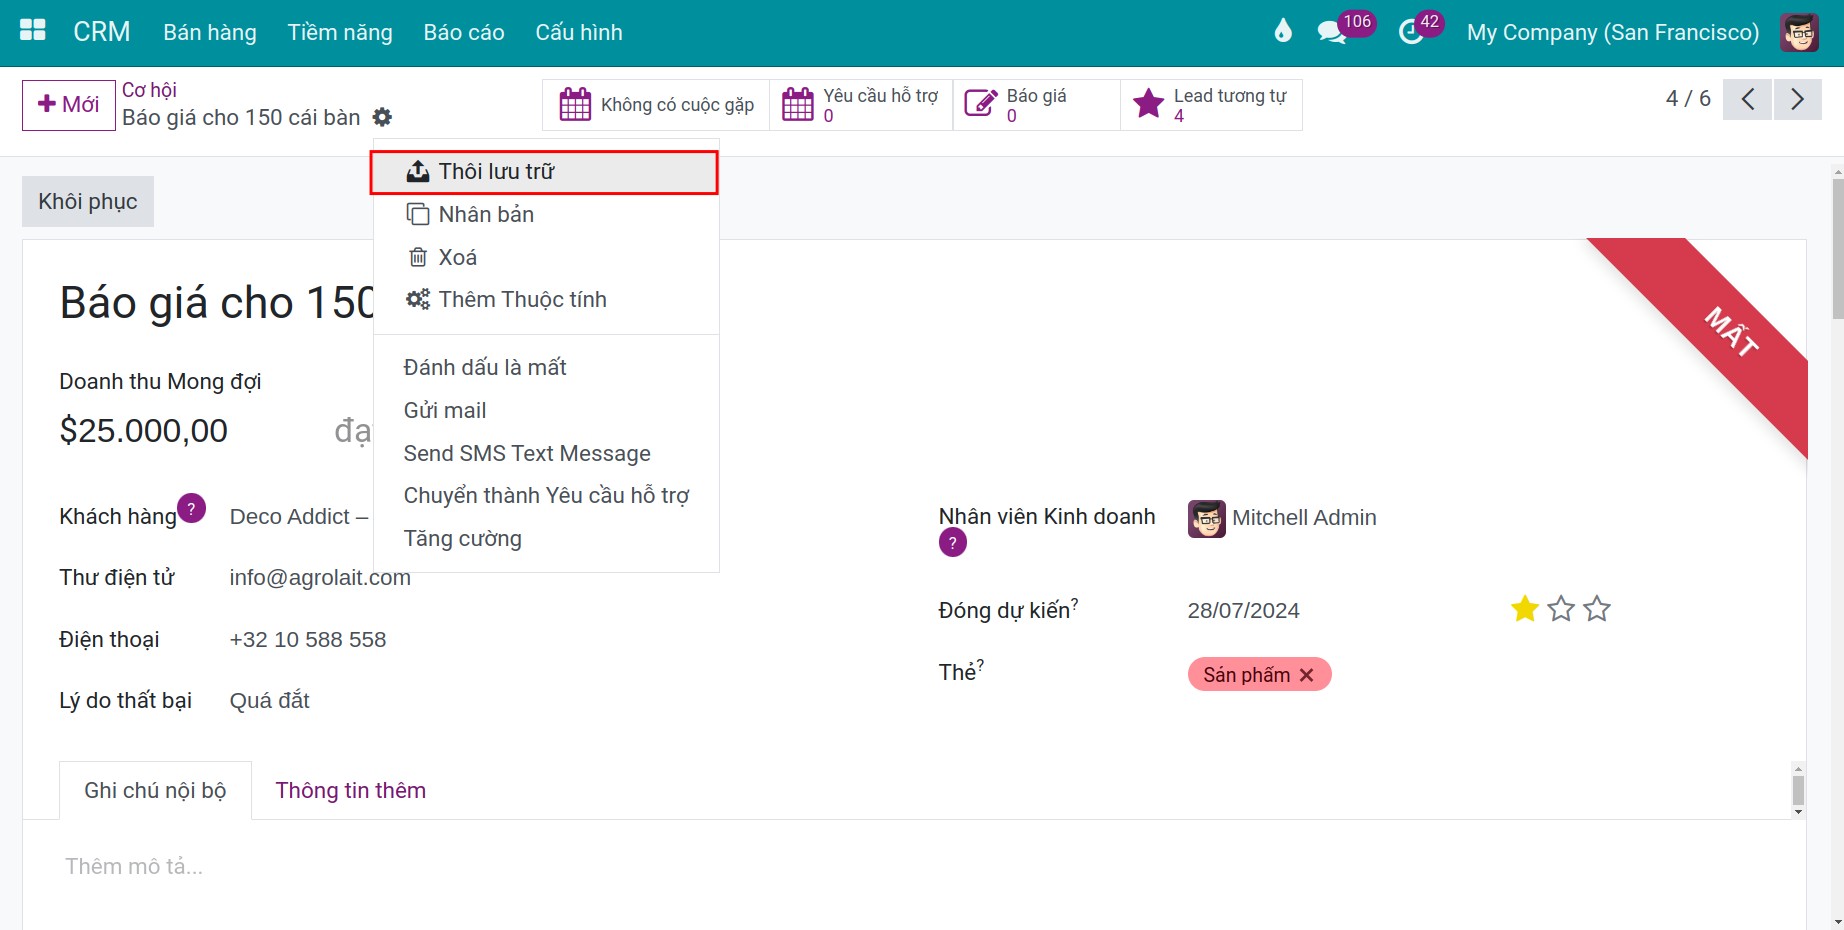
Task: Click the gear actions icon next to title
Action: click(382, 117)
